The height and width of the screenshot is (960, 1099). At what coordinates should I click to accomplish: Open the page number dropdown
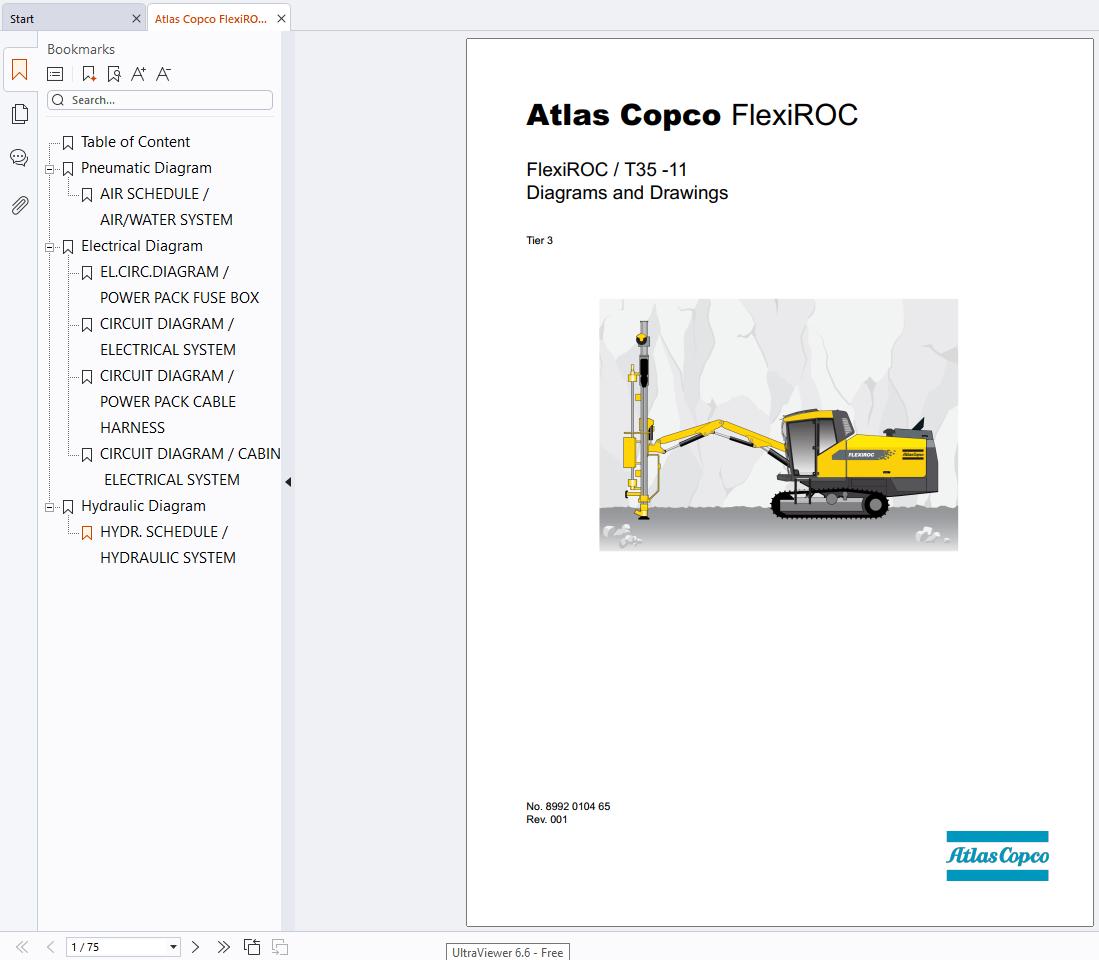pyautogui.click(x=173, y=947)
